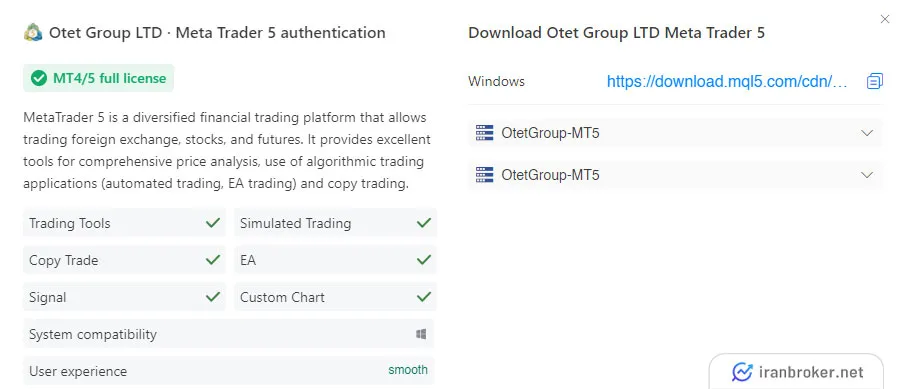Click the 'Simulated Trading' feature label
The height and width of the screenshot is (389, 907).
coord(296,223)
